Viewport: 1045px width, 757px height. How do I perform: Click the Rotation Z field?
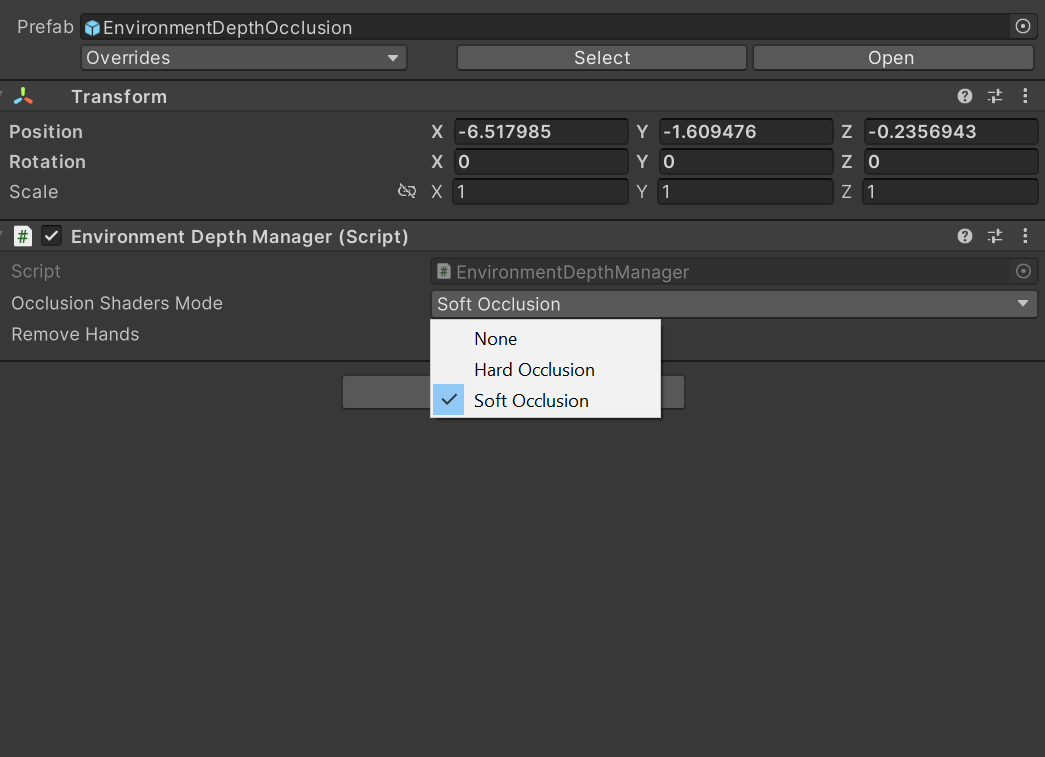coord(950,161)
